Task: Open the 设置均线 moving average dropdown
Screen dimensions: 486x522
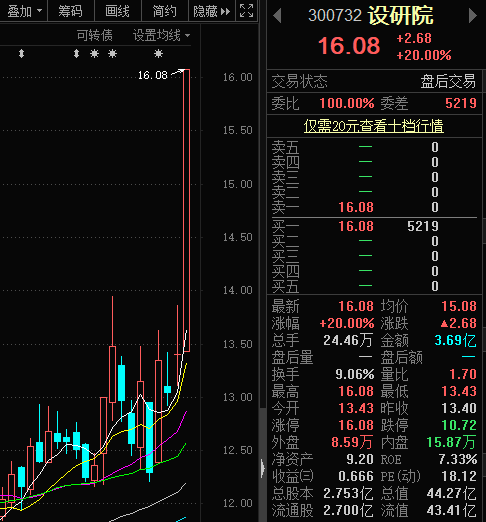Action: [x=161, y=35]
